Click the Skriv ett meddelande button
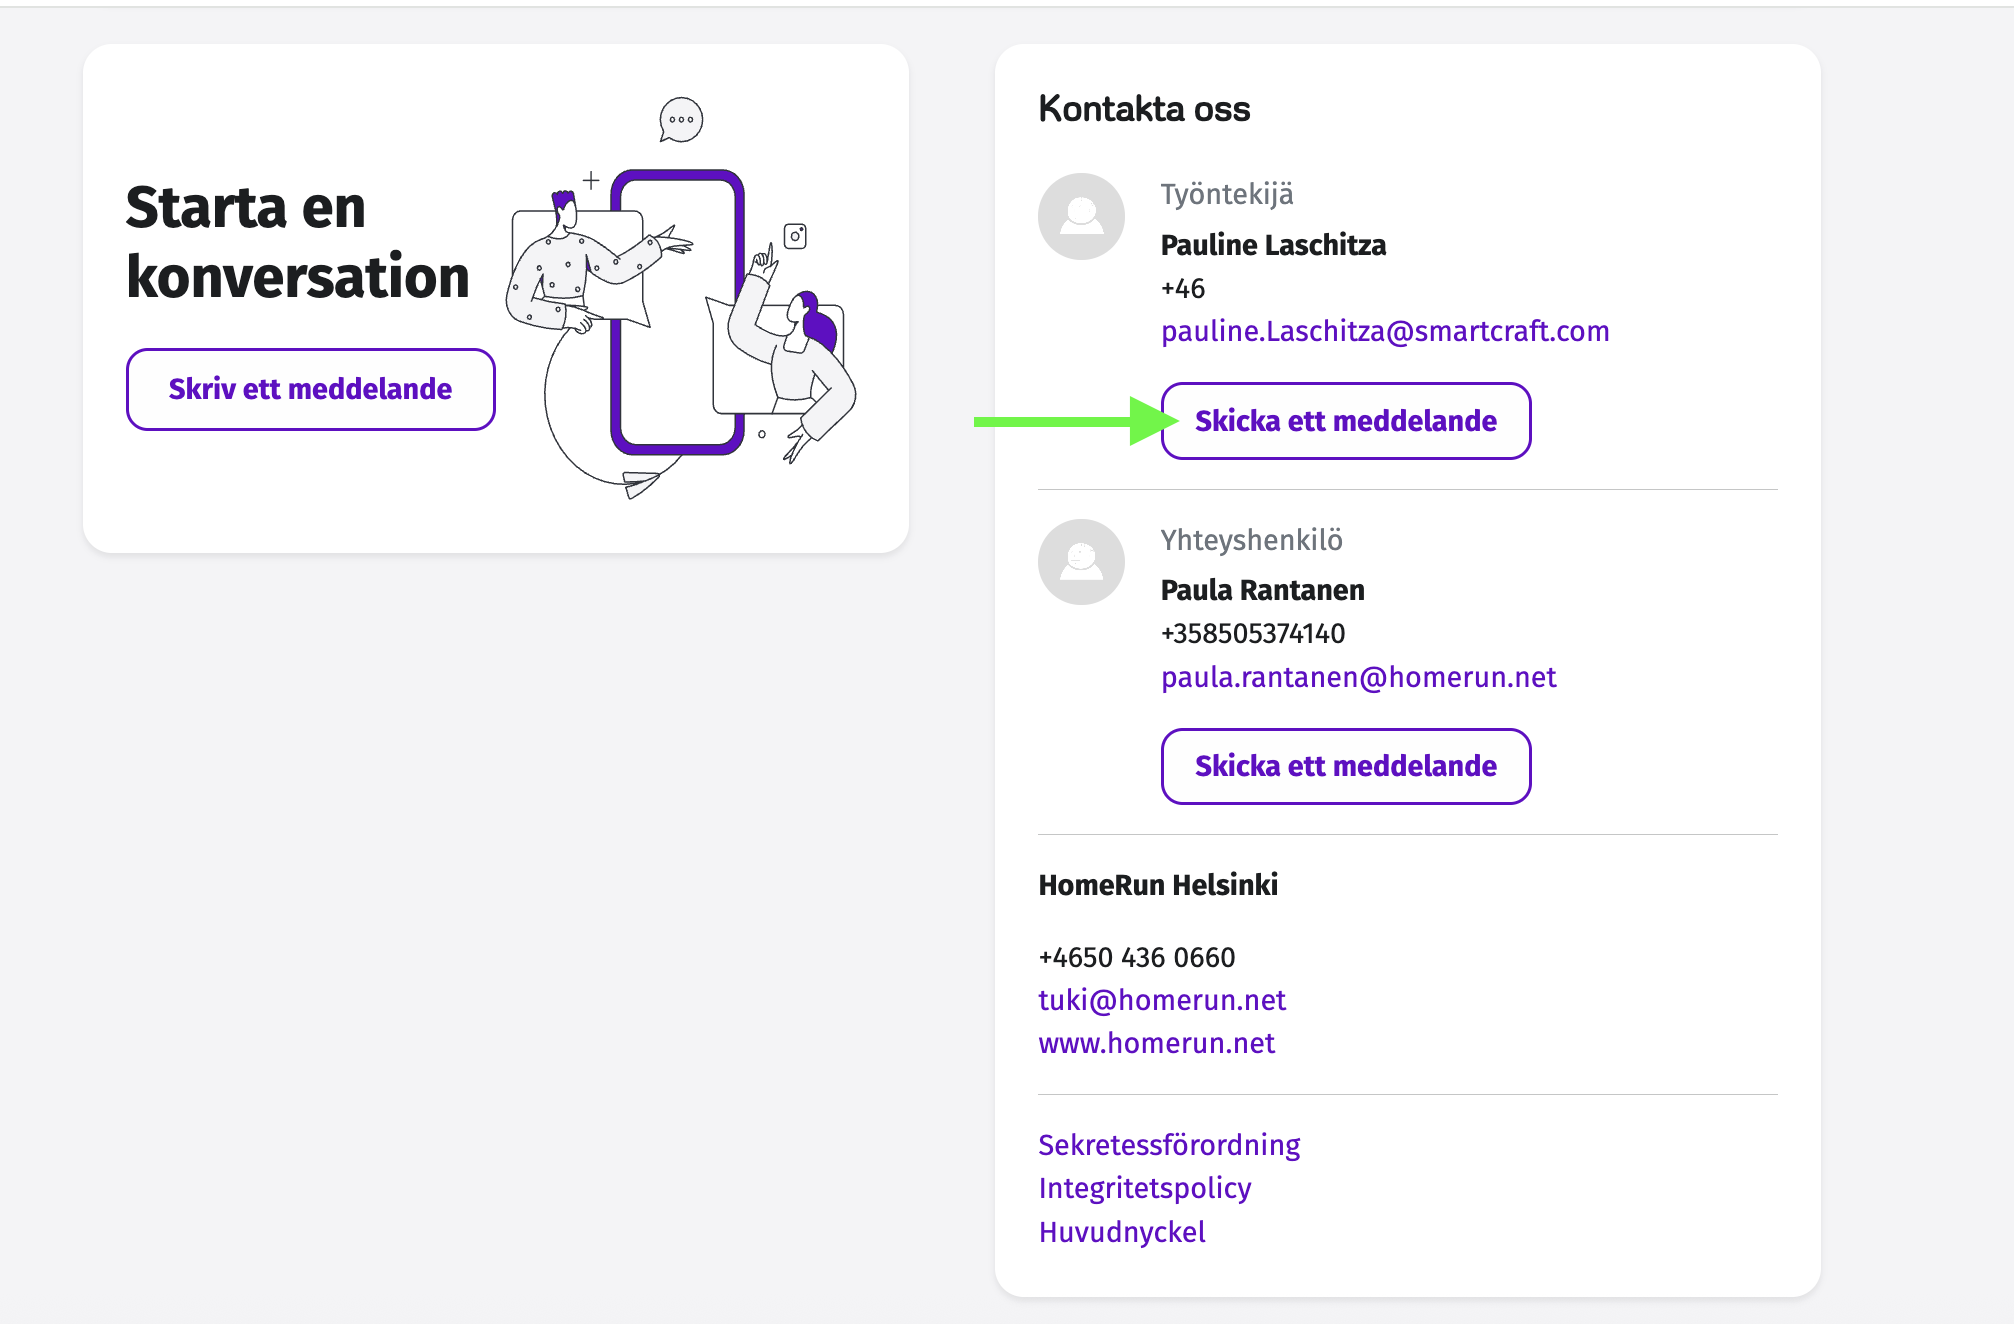The image size is (2014, 1324). pos(310,389)
